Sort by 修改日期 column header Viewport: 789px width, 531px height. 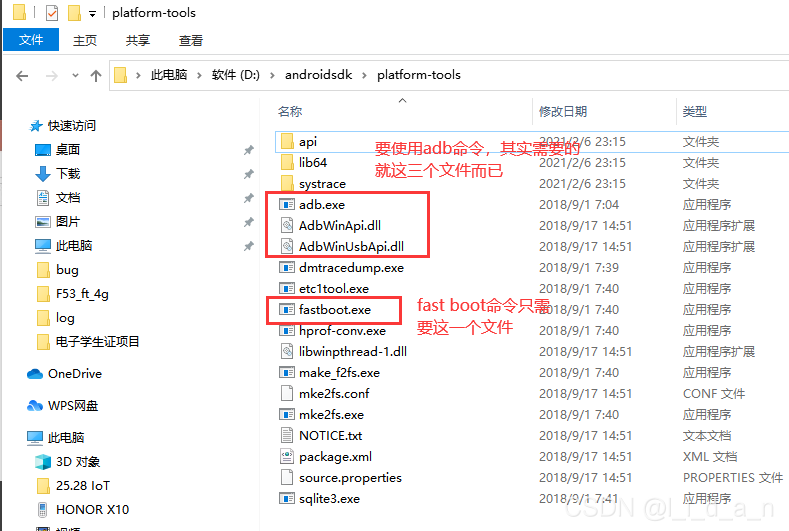click(x=563, y=111)
